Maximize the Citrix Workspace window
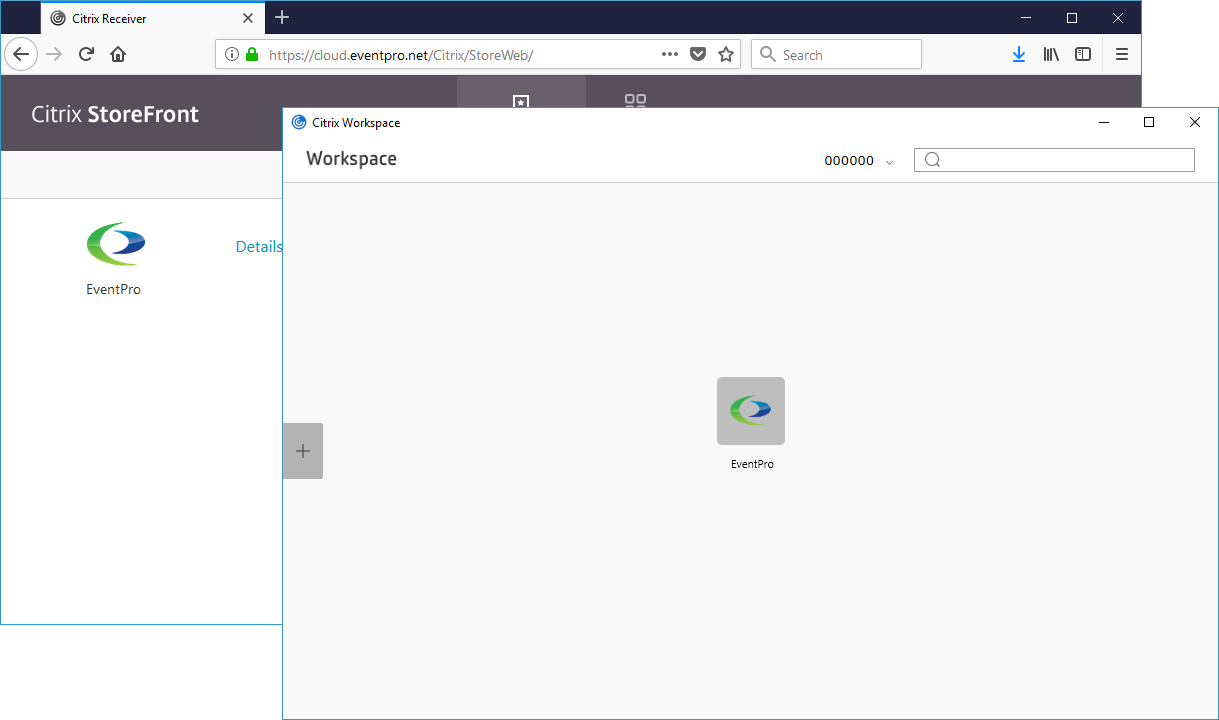This screenshot has height=720, width=1219. [1149, 122]
